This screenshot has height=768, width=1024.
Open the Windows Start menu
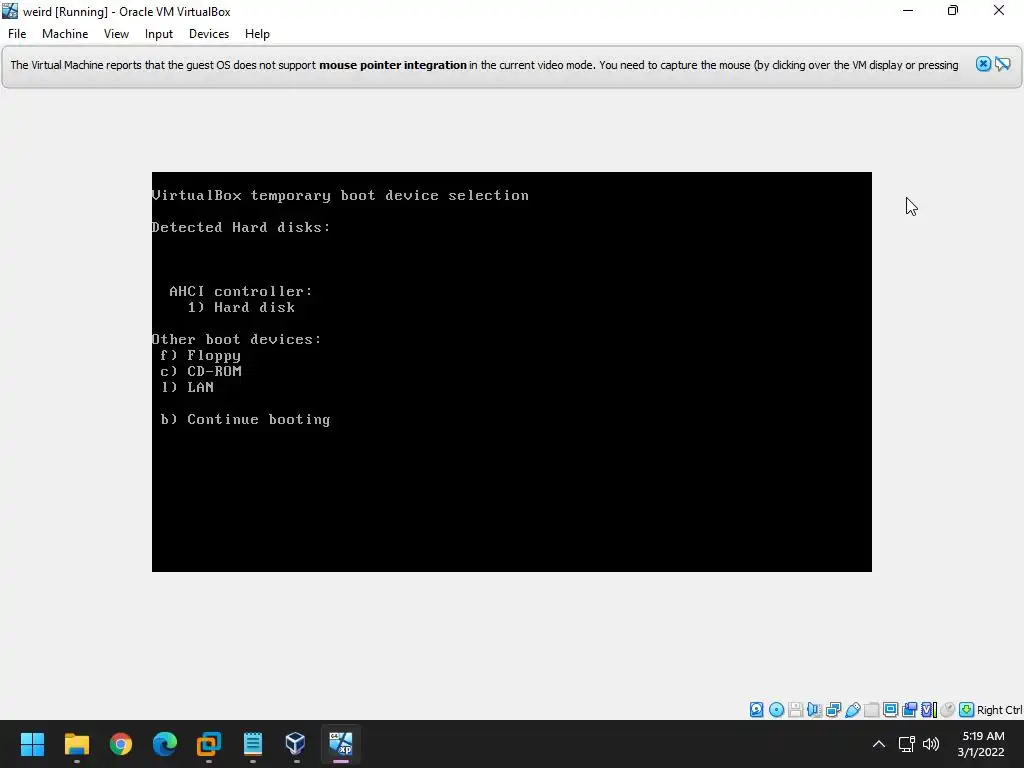click(x=33, y=744)
